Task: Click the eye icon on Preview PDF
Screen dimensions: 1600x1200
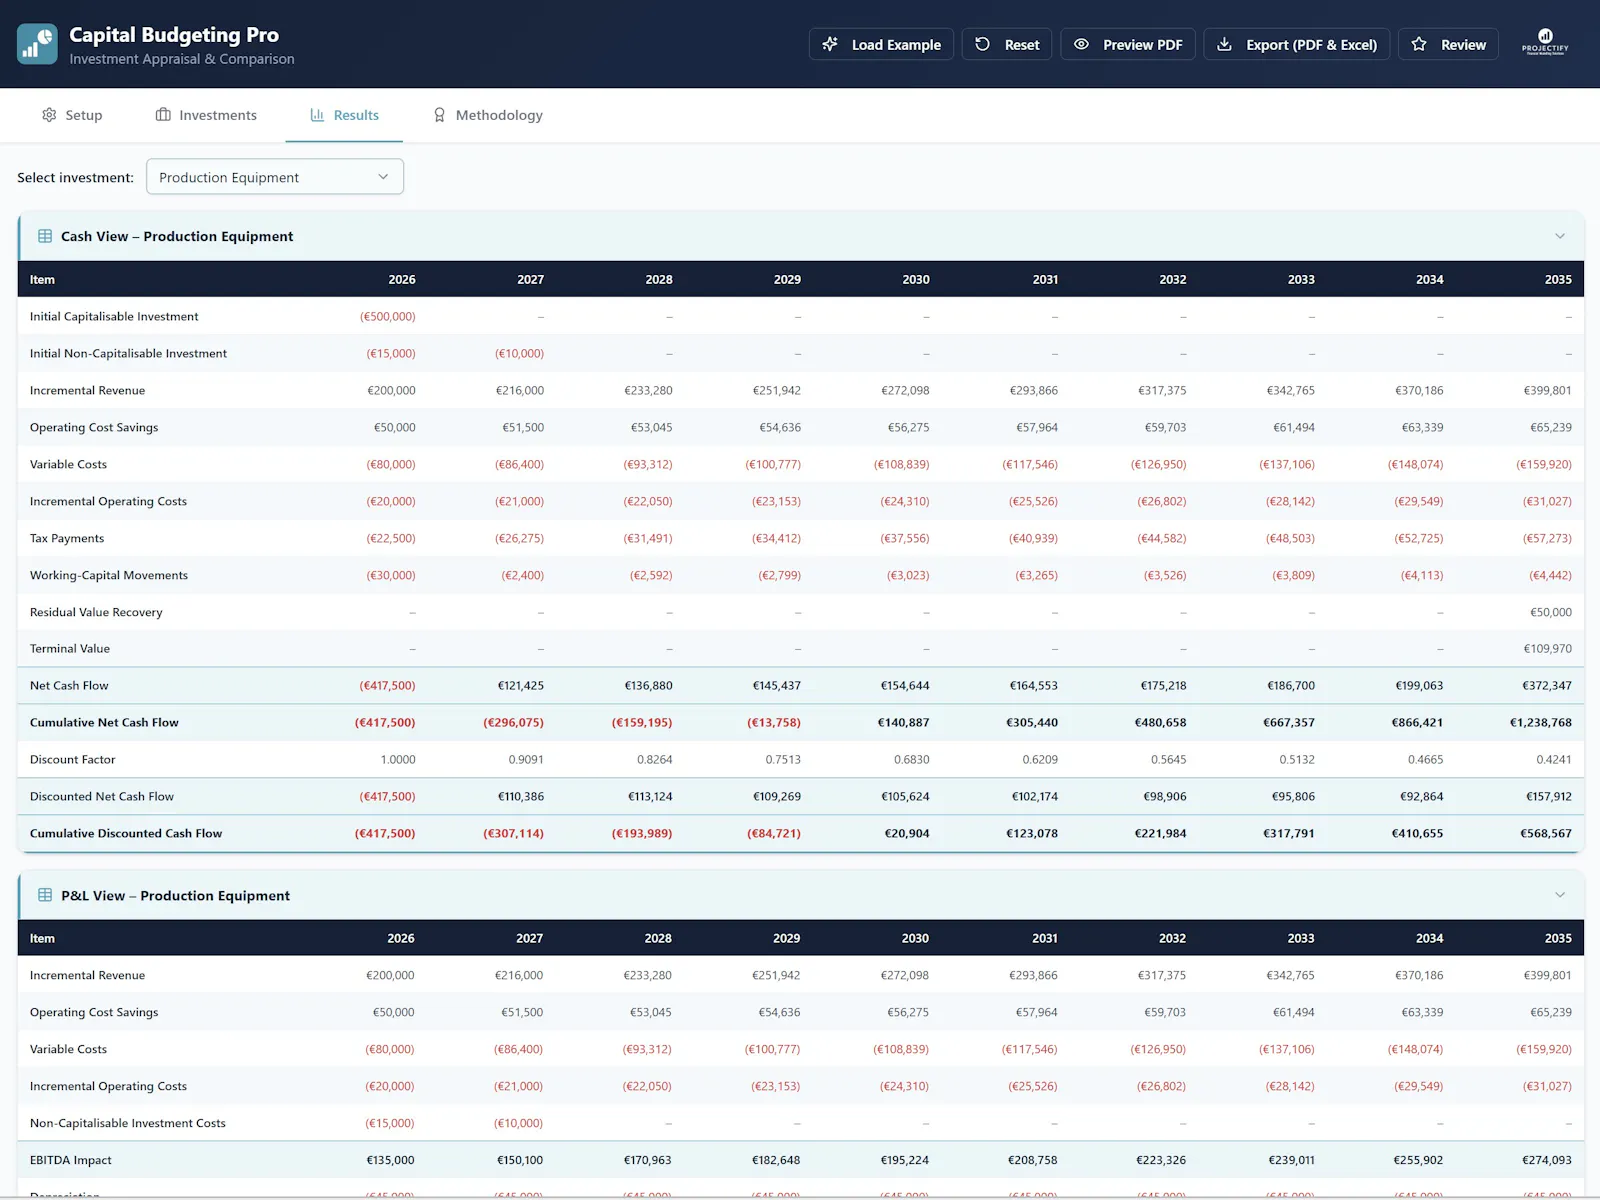Action: tap(1082, 44)
